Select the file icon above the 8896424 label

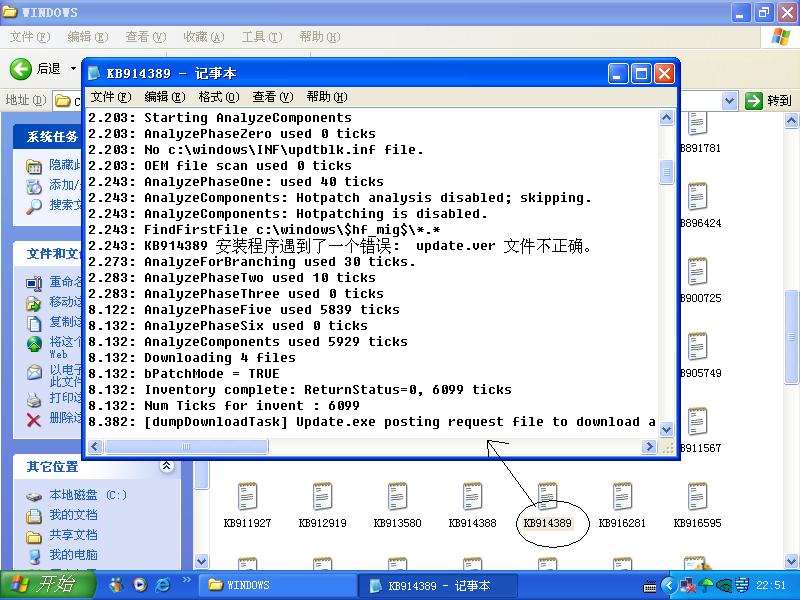[697, 196]
